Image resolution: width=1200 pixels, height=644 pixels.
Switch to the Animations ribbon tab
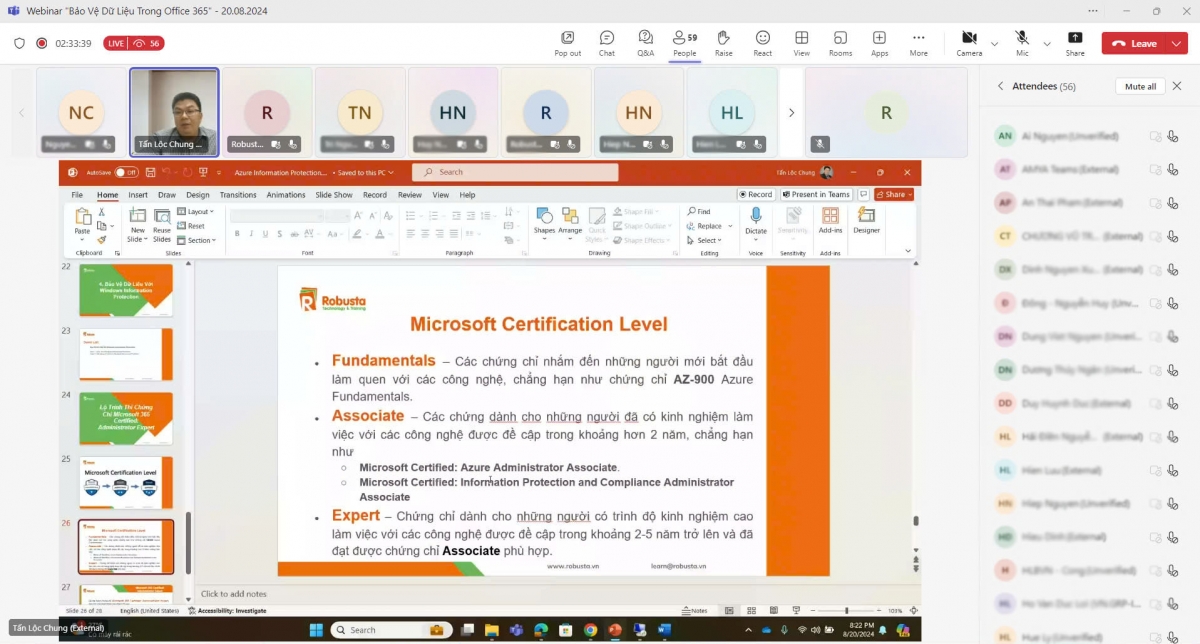286,195
